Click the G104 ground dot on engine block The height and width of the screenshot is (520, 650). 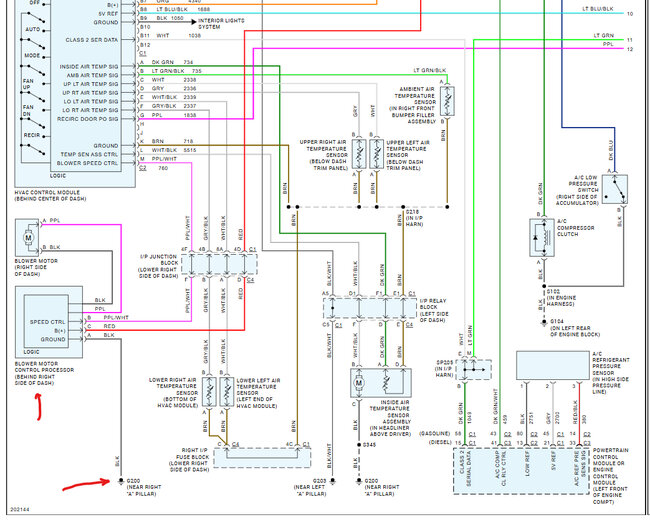pyautogui.click(x=544, y=322)
